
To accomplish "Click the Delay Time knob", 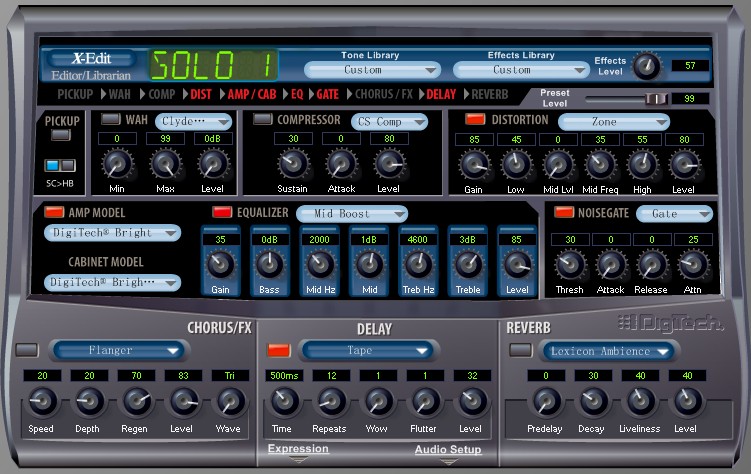I will (284, 401).
